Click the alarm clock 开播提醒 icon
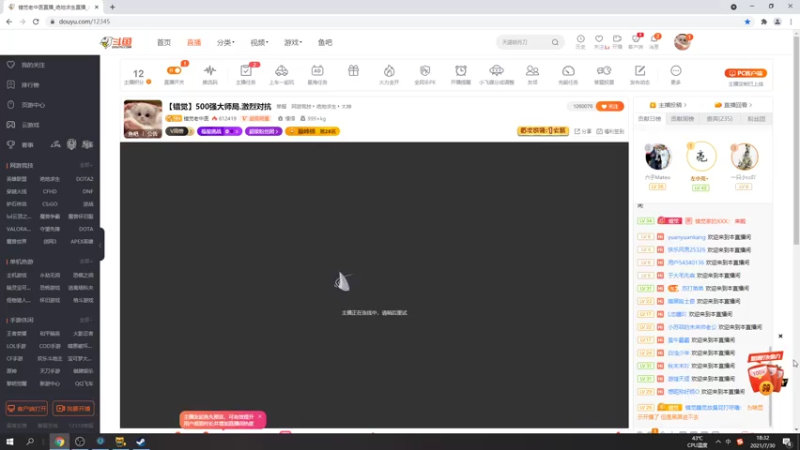The width and height of the screenshot is (800, 450). coord(461,71)
